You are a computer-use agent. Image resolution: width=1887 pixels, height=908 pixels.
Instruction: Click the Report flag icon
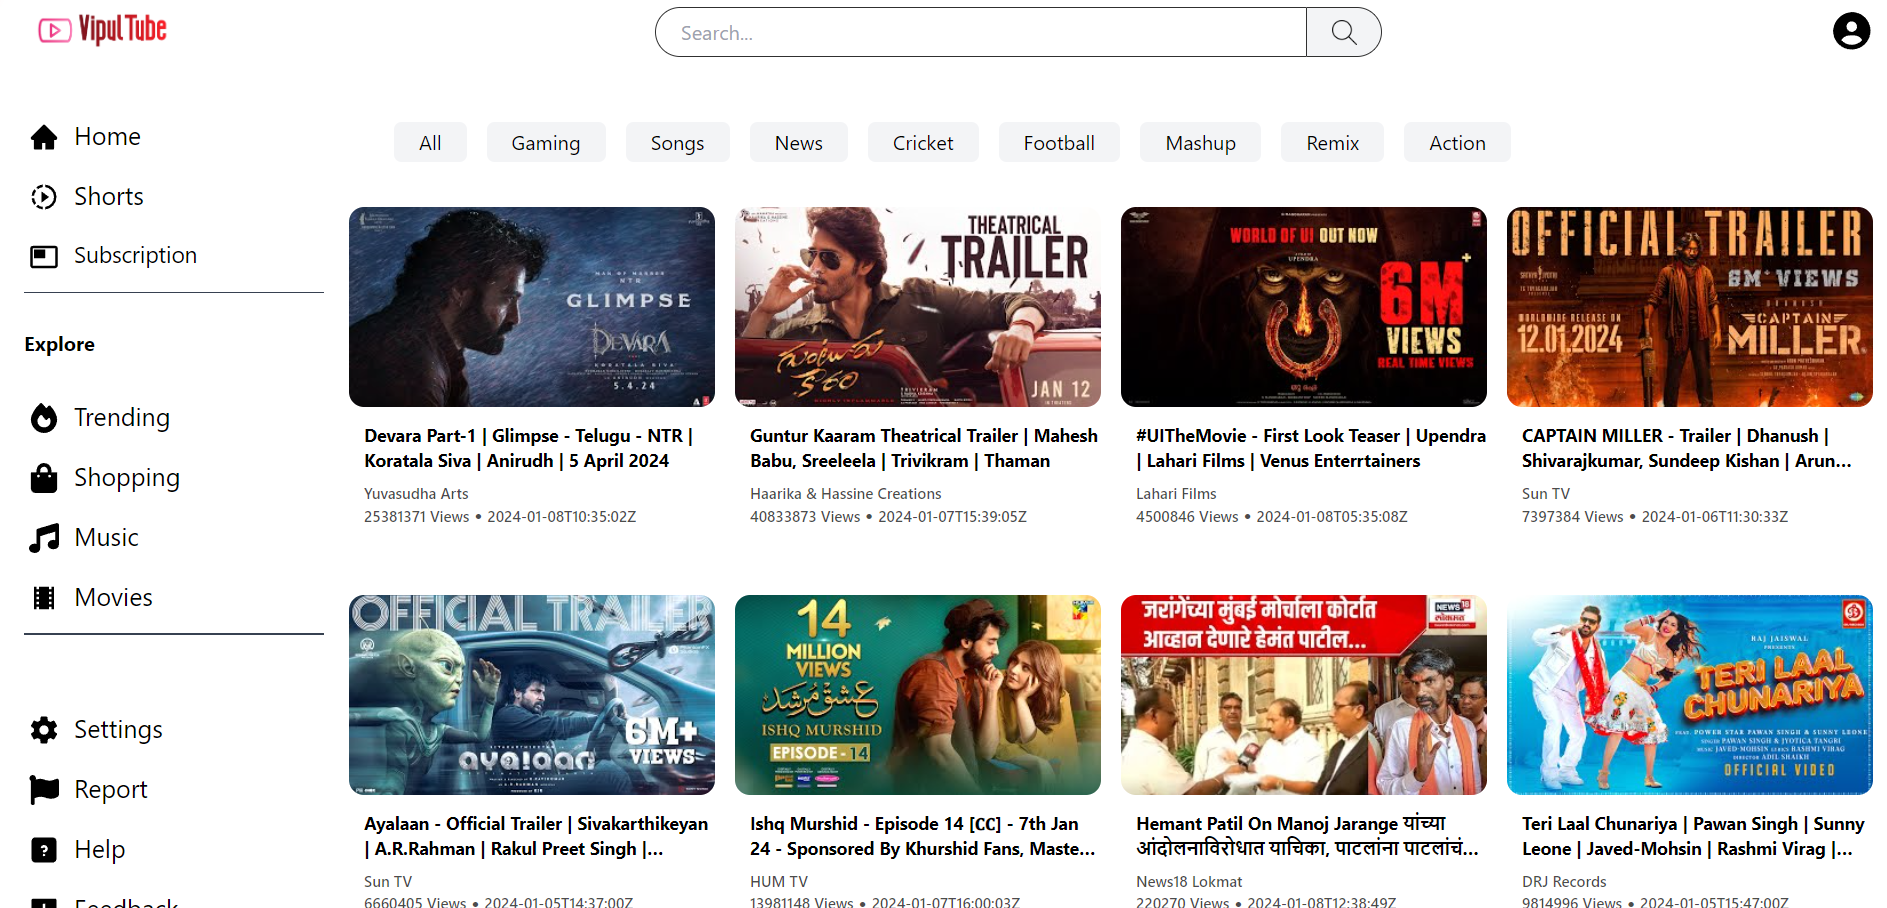[x=44, y=790]
